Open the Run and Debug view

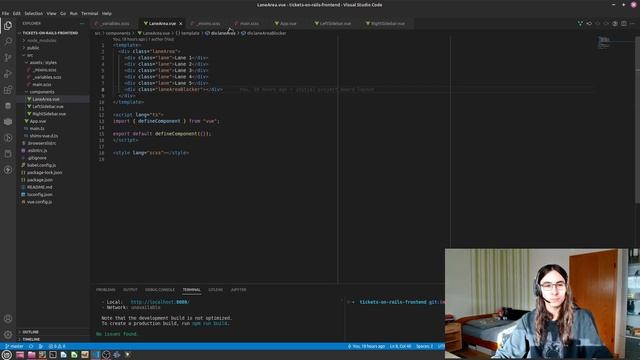[x=8, y=73]
